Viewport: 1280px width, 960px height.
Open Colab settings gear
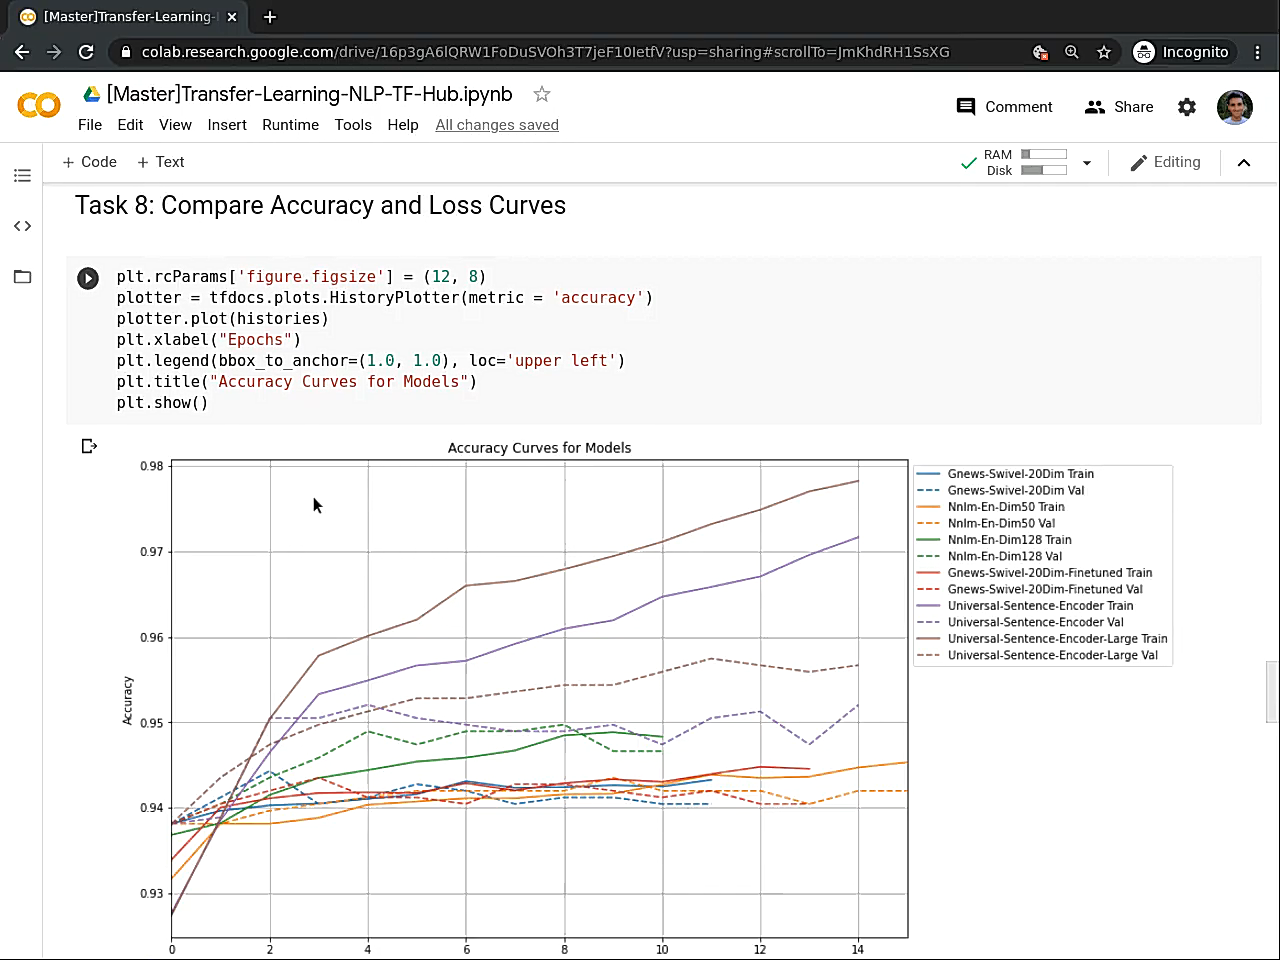coord(1186,107)
